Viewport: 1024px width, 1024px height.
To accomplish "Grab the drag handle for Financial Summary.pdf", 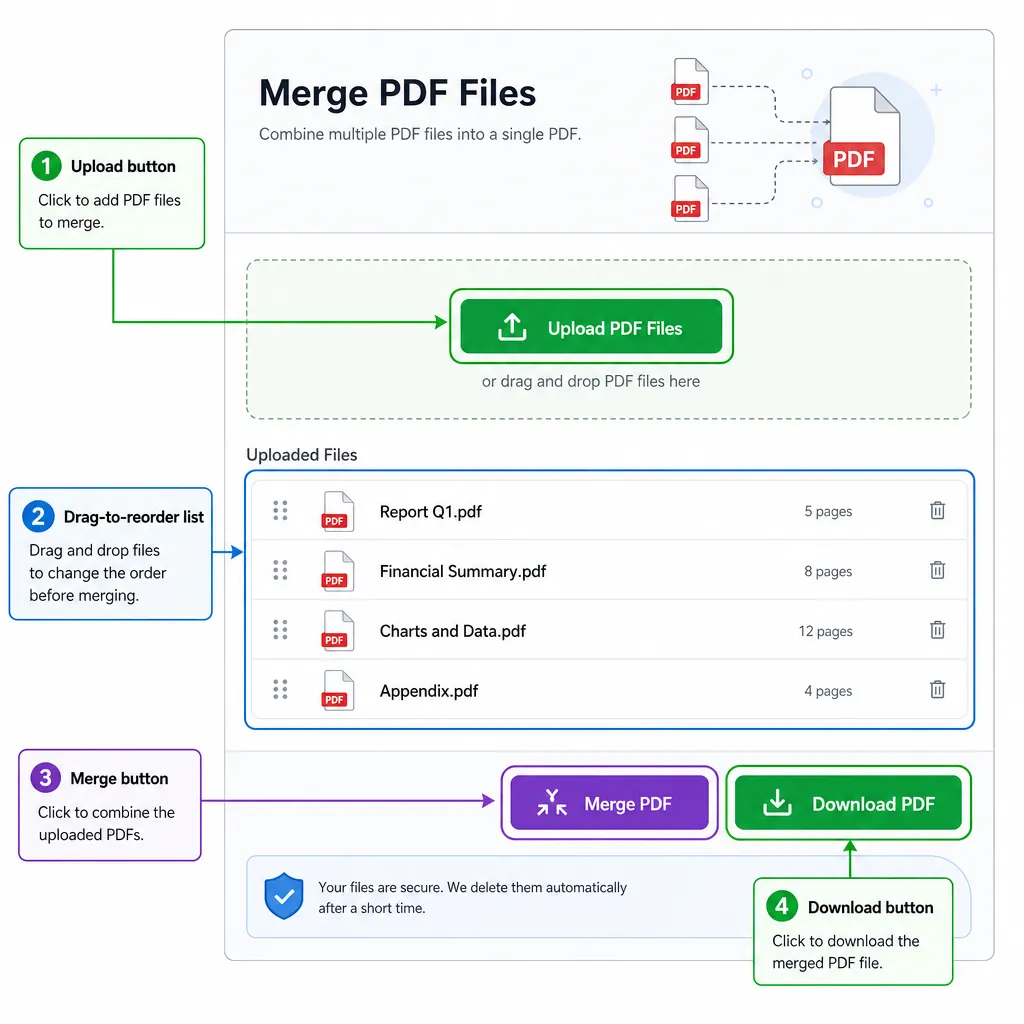I will coord(280,570).
